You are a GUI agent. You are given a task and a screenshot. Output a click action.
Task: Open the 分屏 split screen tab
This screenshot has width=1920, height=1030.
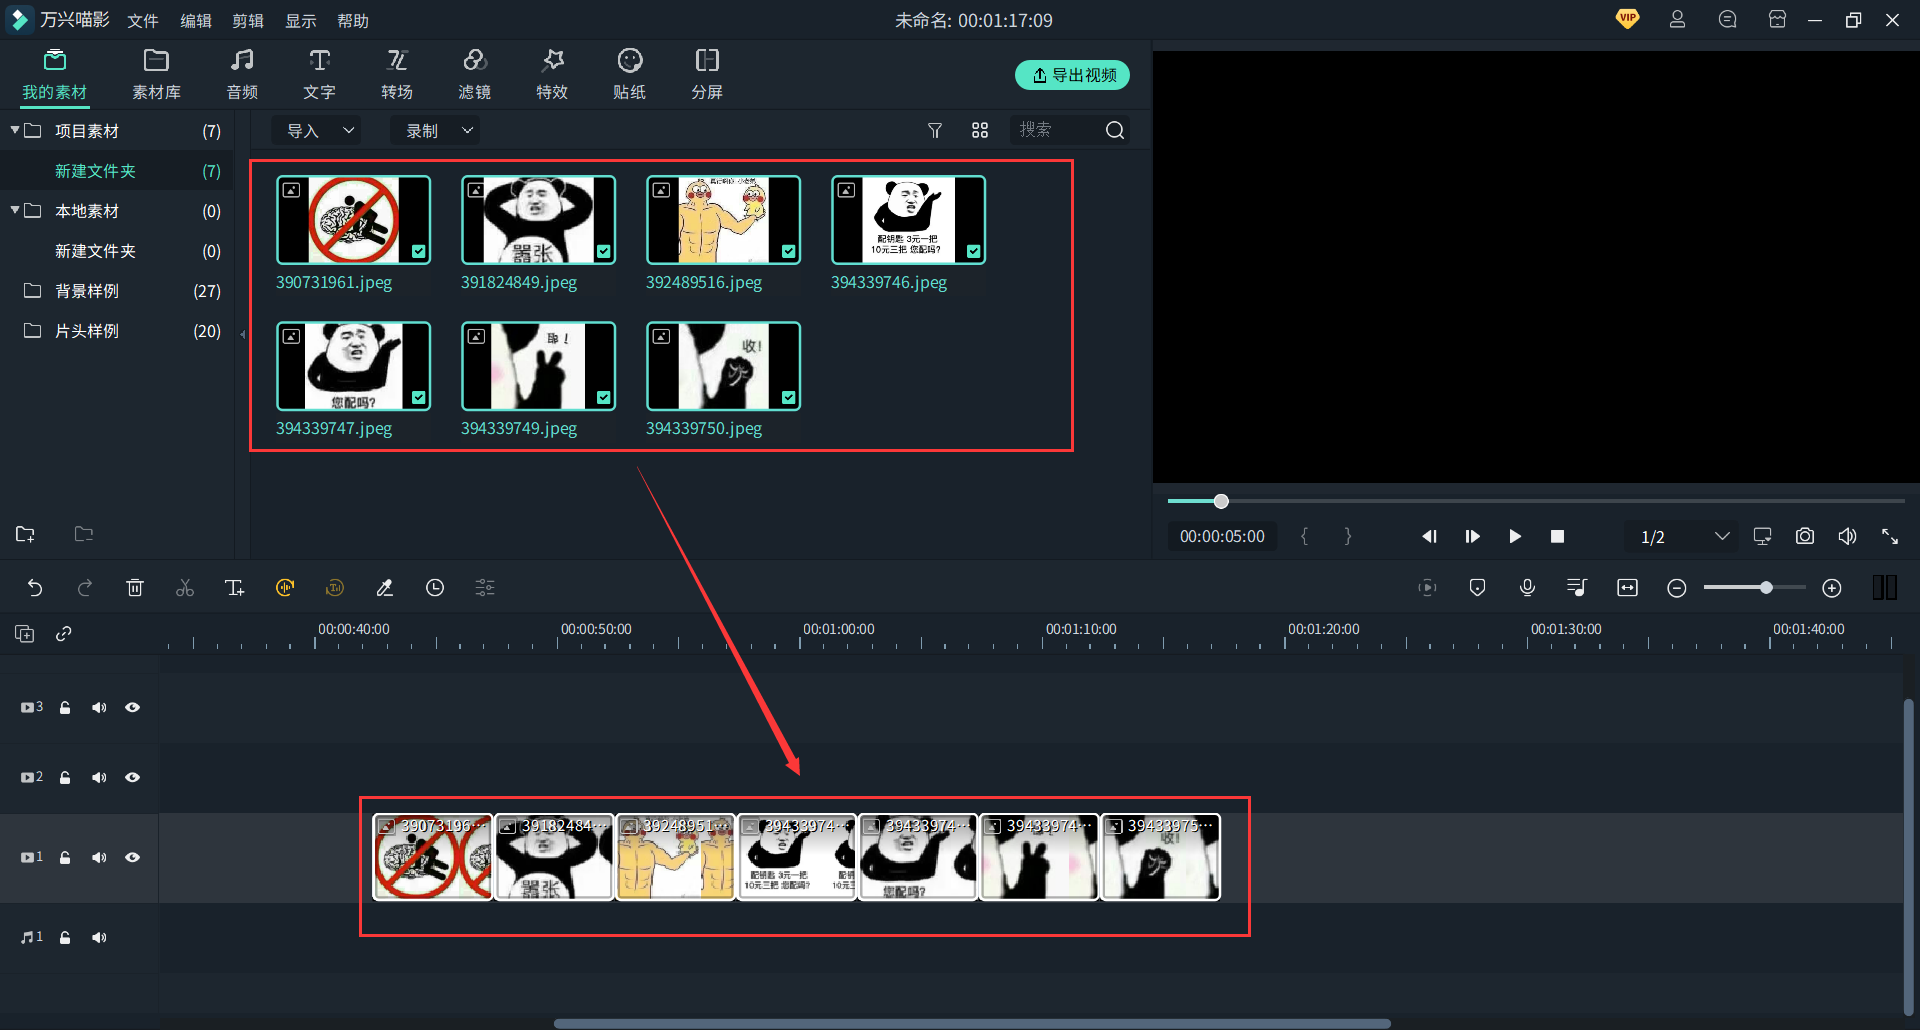pos(707,75)
